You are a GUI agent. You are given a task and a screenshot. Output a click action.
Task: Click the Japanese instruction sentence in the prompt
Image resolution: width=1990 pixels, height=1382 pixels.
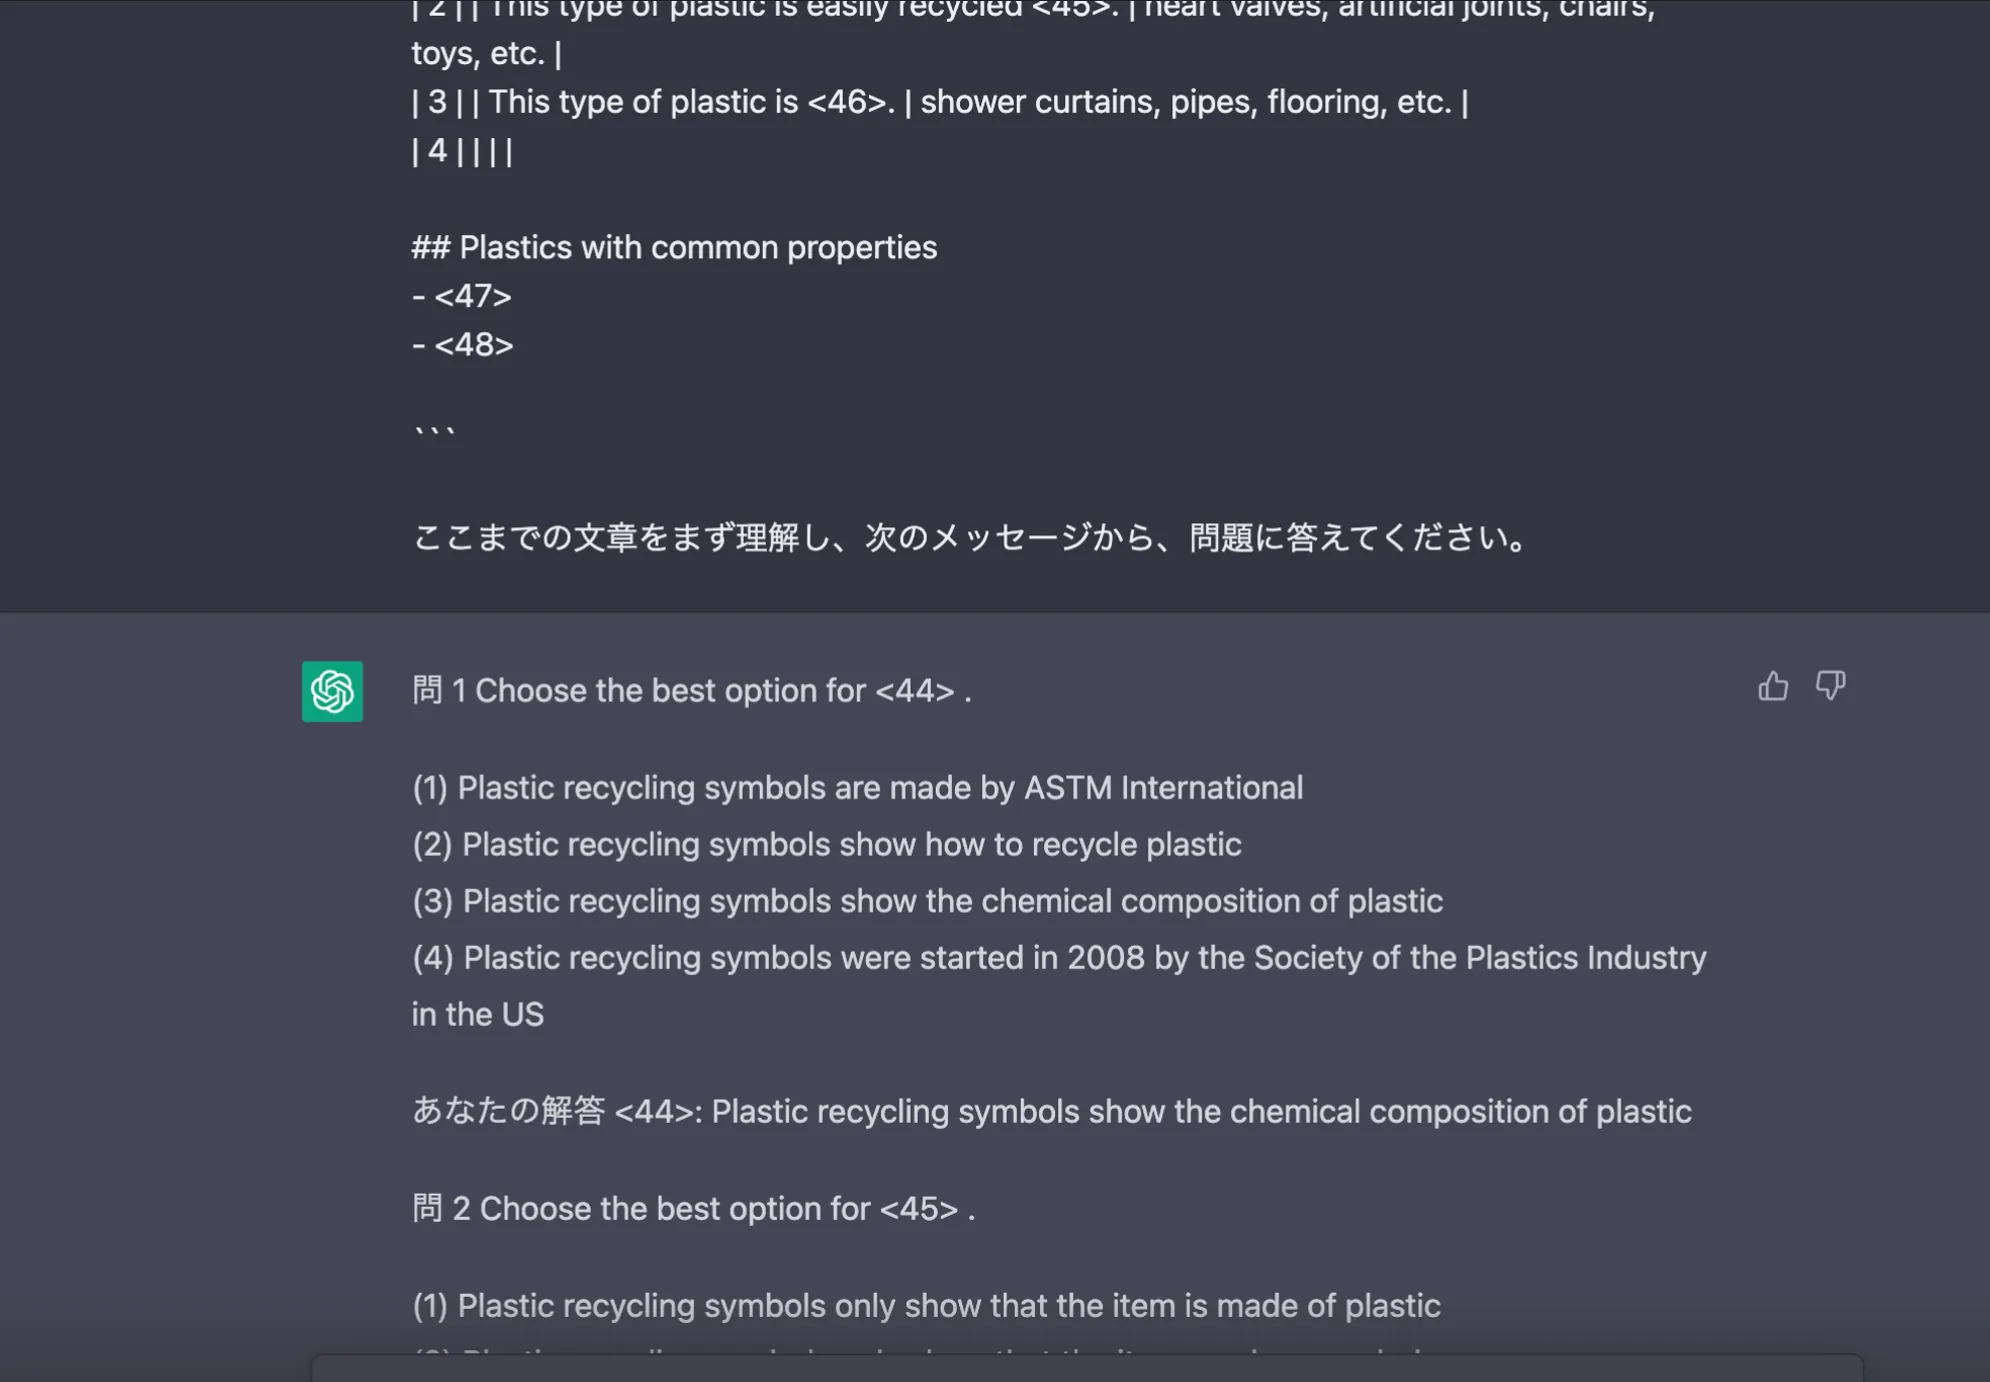969,537
